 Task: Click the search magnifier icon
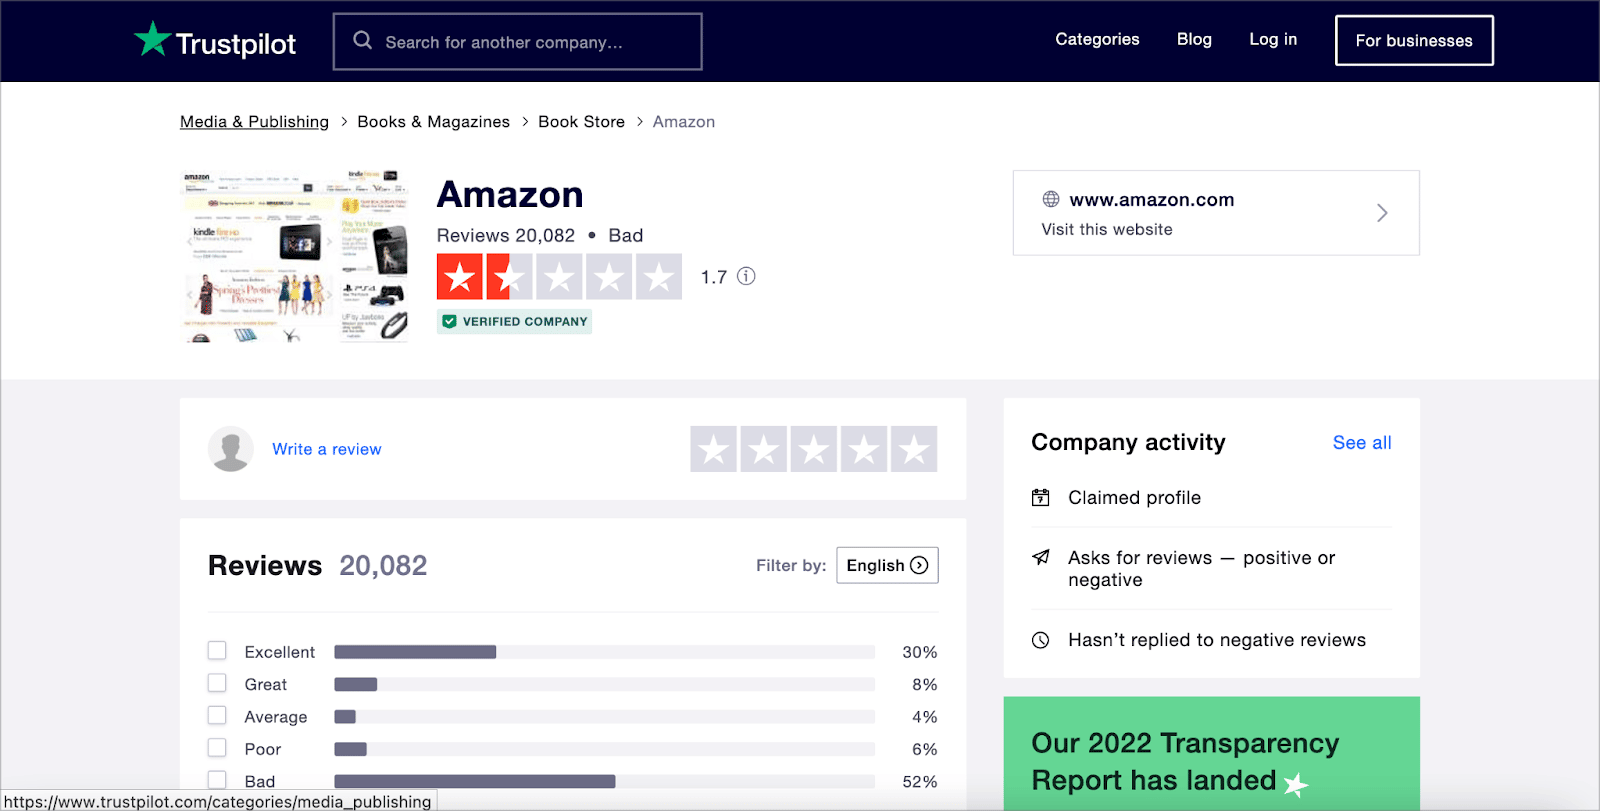[x=363, y=41]
